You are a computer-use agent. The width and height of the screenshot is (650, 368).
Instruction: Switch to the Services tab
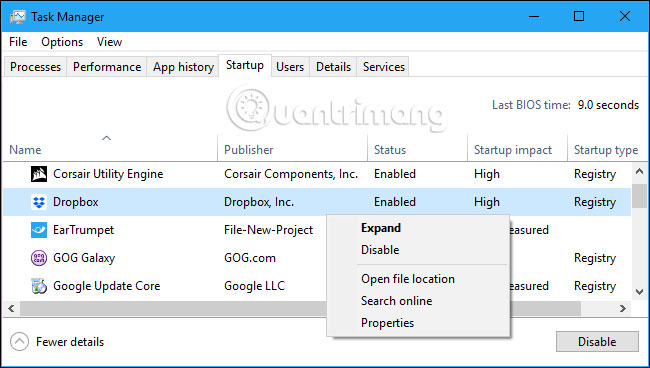click(x=384, y=67)
